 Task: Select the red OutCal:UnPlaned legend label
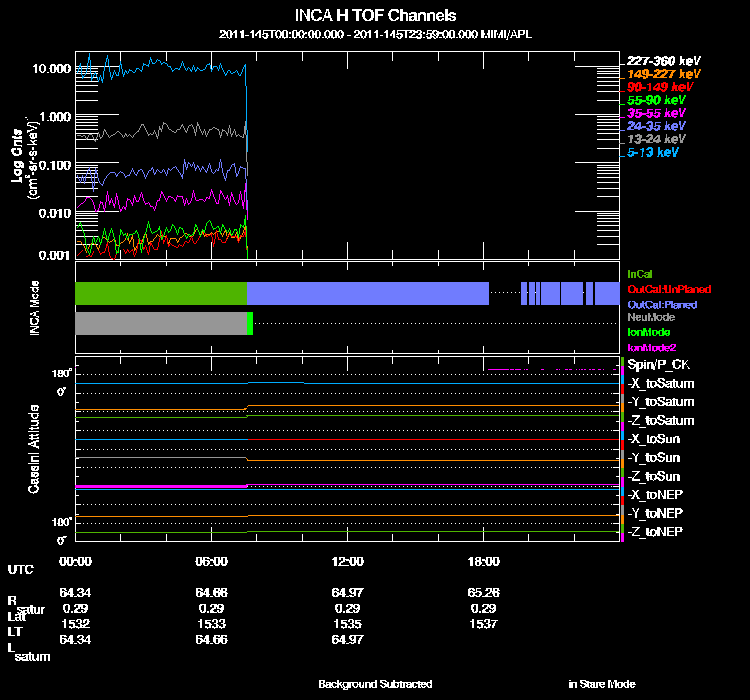pyautogui.click(x=661, y=288)
